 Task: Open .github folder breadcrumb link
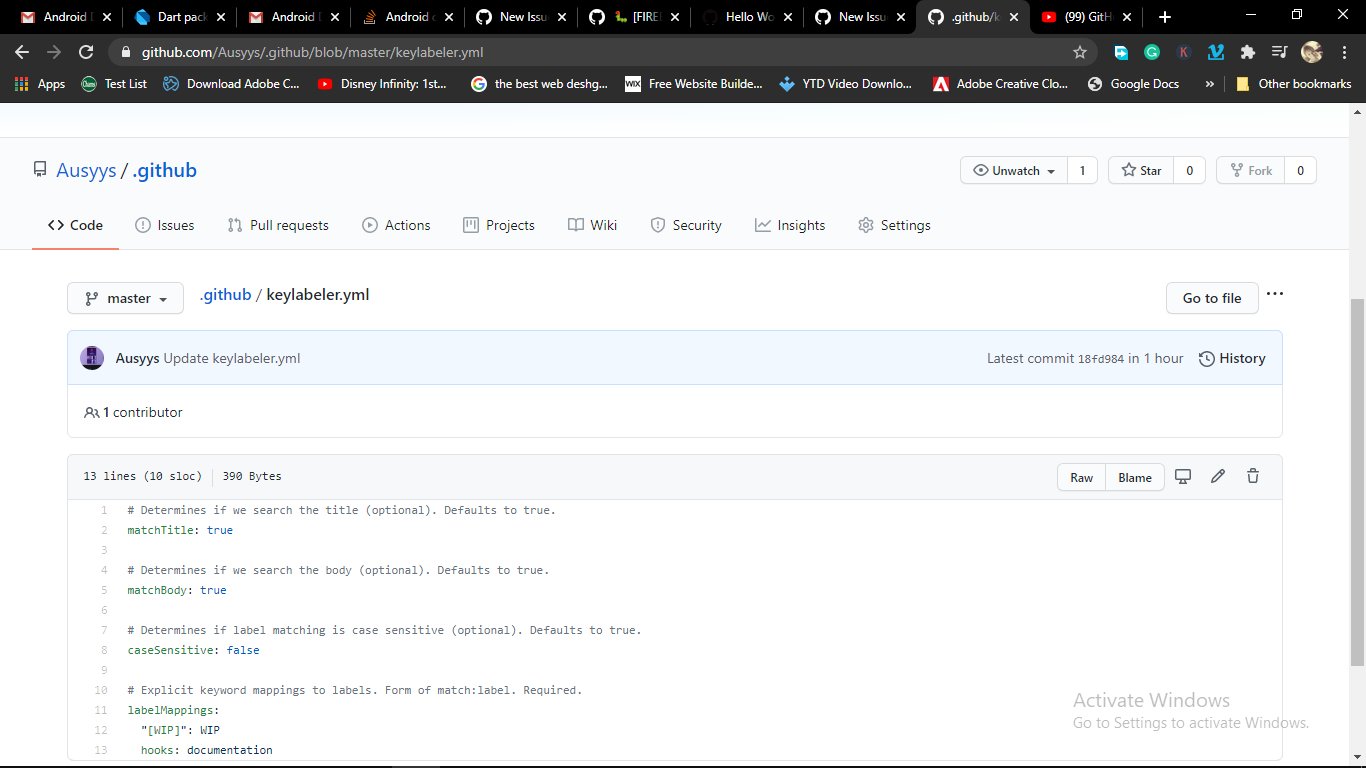point(225,294)
